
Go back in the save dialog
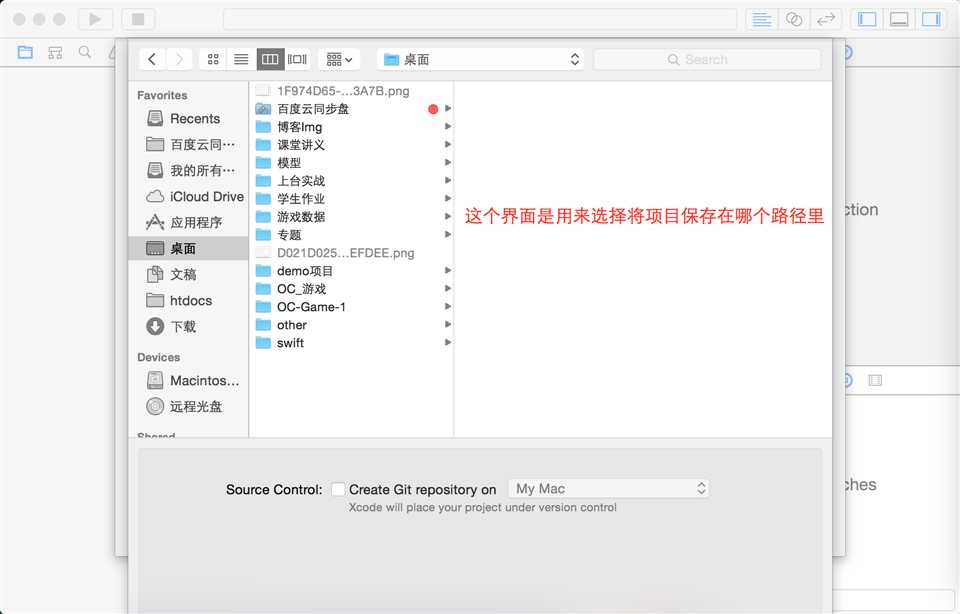coord(152,59)
